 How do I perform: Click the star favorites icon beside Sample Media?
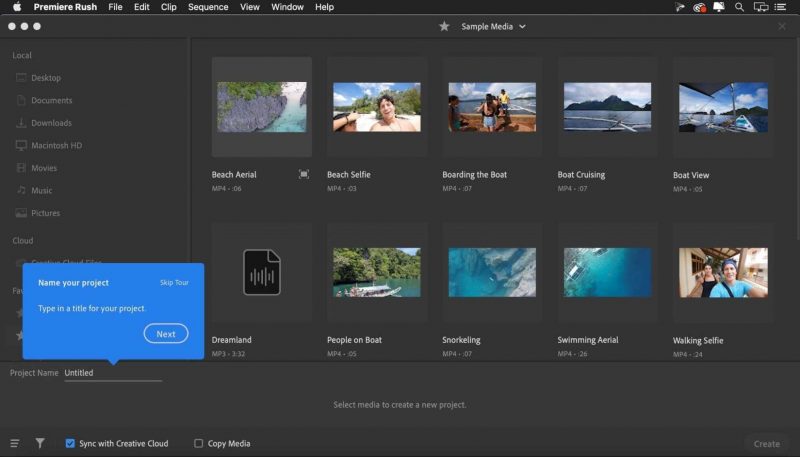[444, 26]
